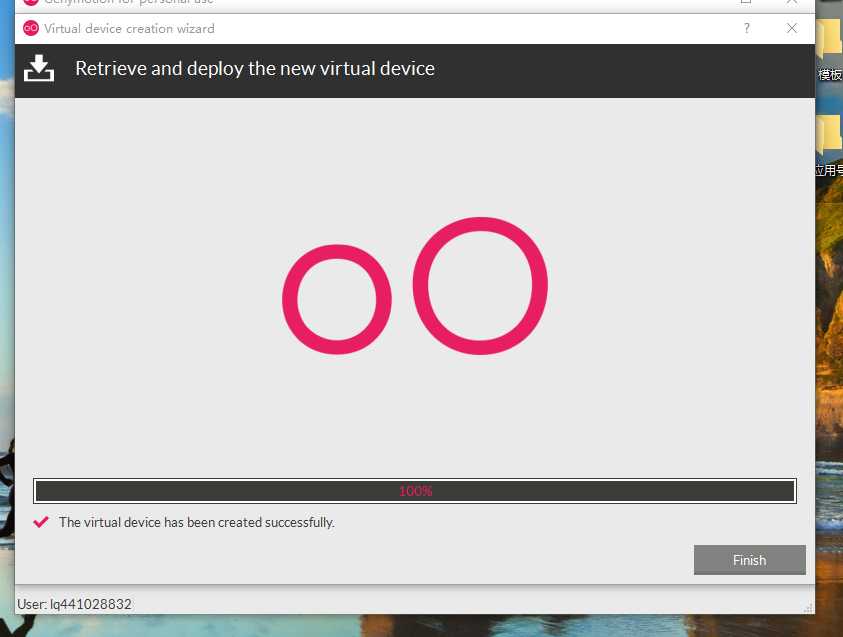Click the 100% progress bar
Image resolution: width=843 pixels, height=637 pixels.
[415, 491]
